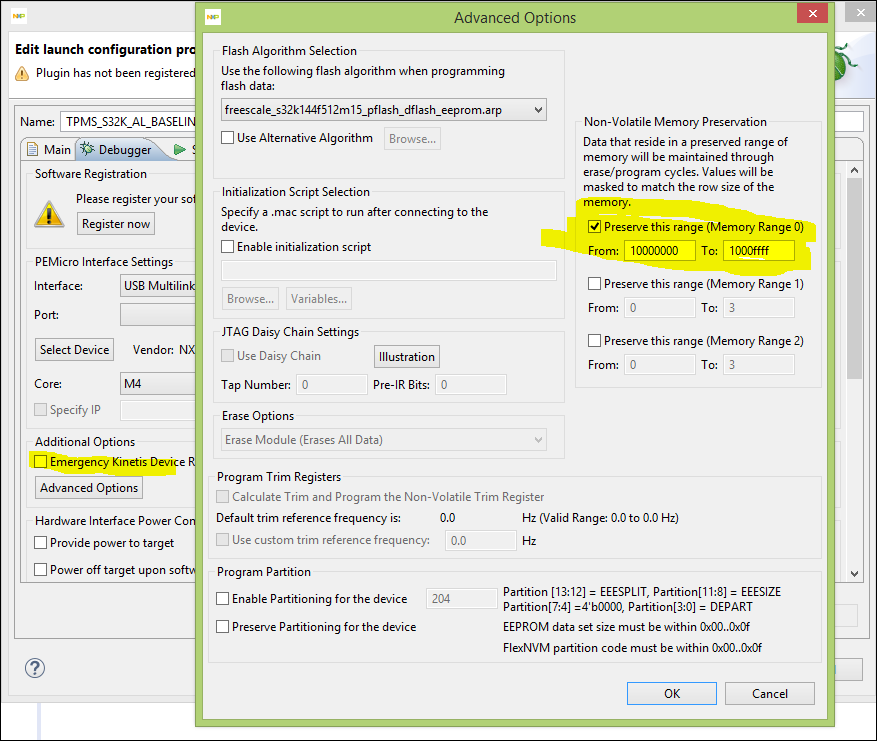Switch to the Main tab

[49, 149]
